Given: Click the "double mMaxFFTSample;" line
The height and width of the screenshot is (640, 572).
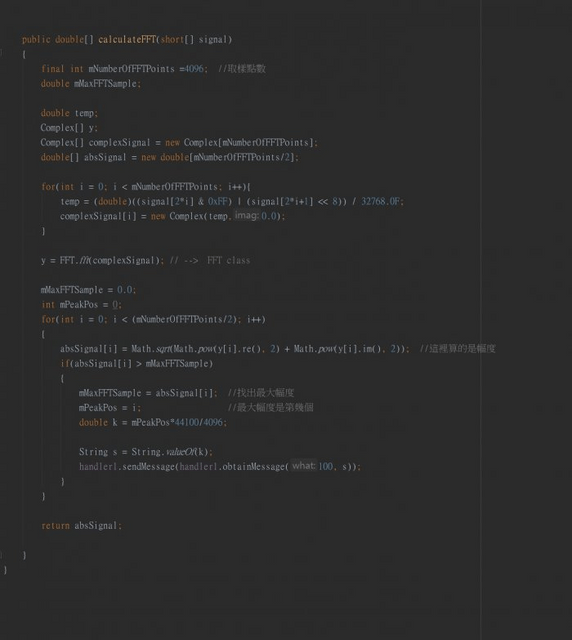Looking at the screenshot, I should (91, 84).
